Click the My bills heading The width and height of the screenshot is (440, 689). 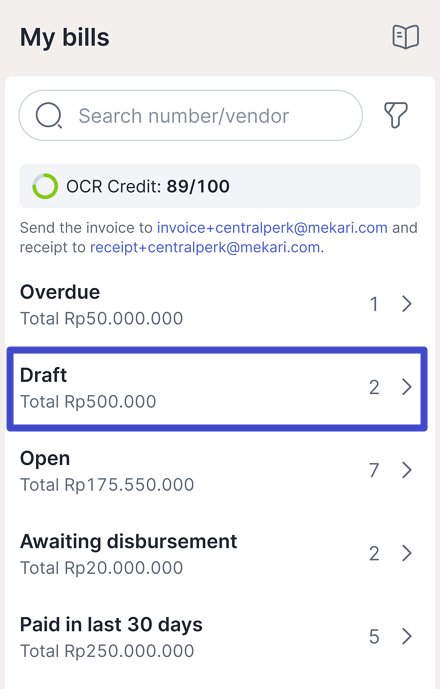[65, 37]
